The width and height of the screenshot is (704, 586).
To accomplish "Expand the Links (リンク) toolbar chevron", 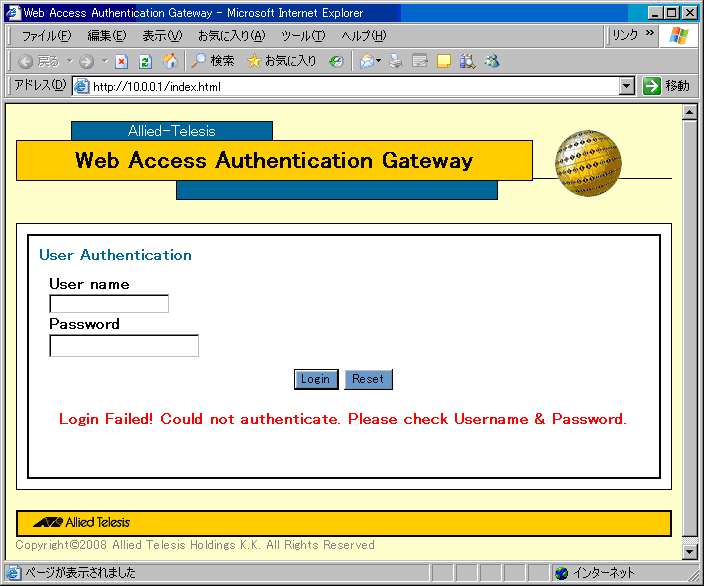I will pyautogui.click(x=650, y=33).
